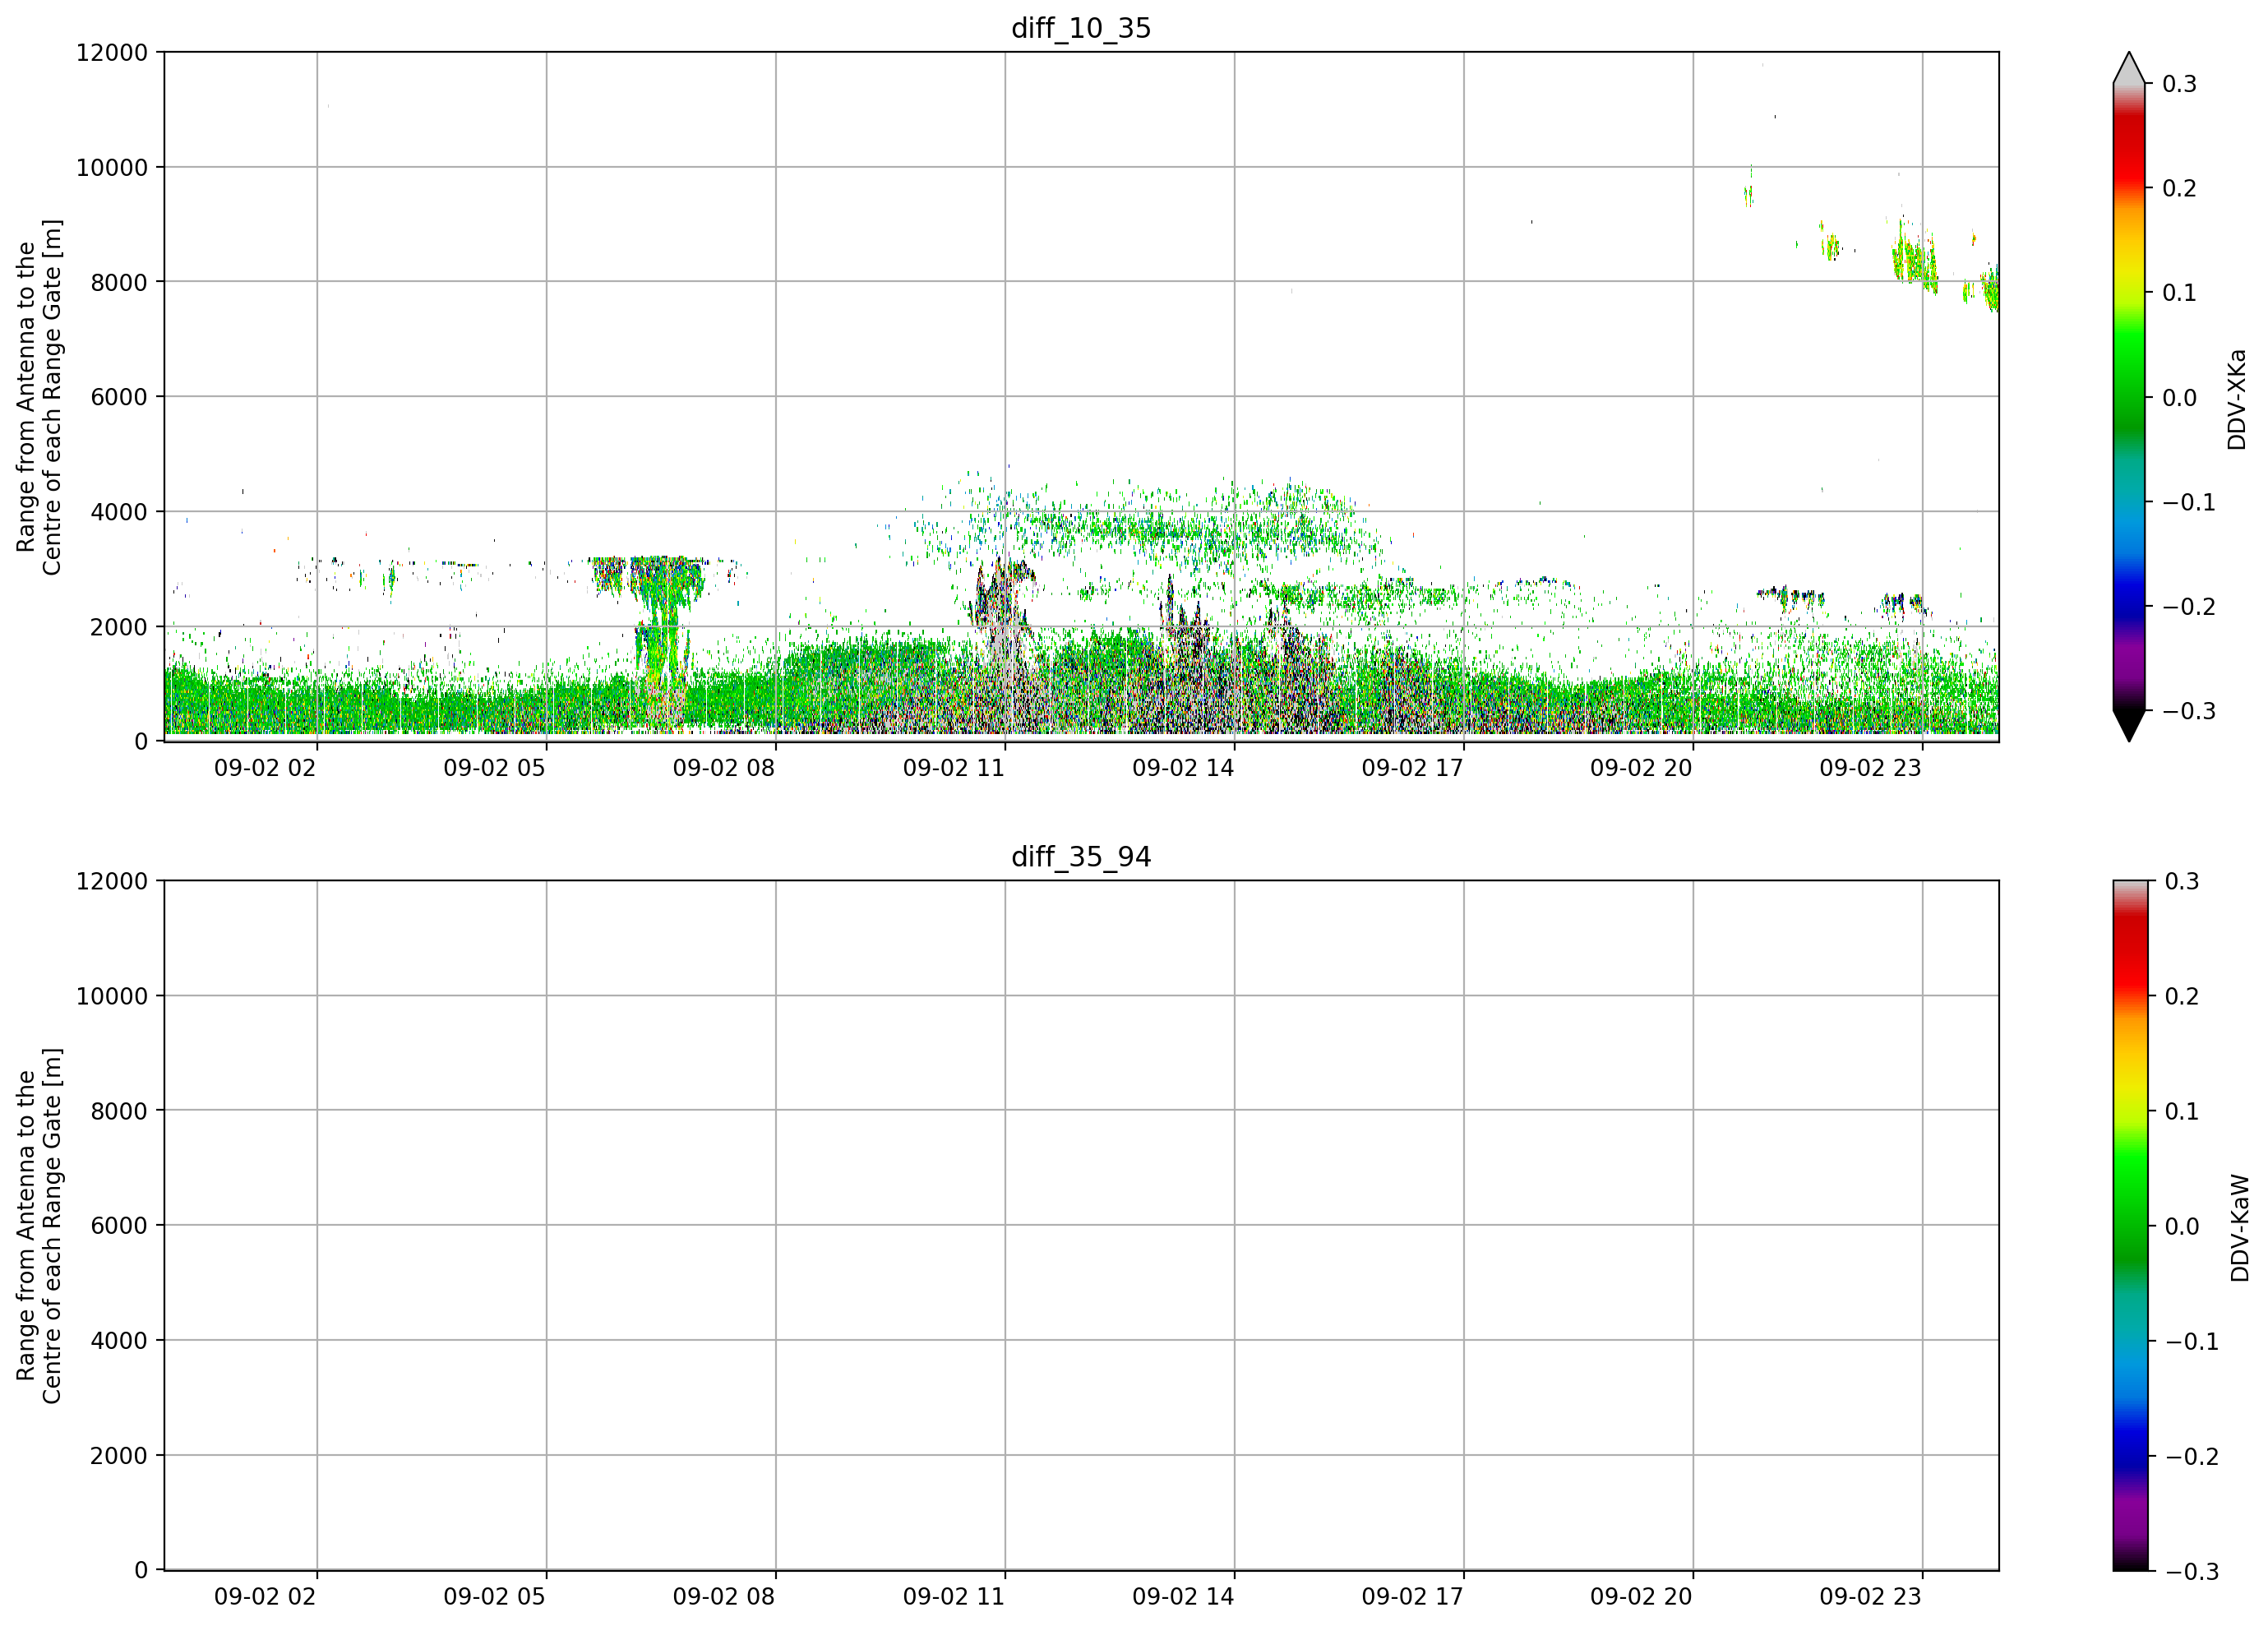
Task: Click the 0.2 tick on DDV-XKa colorbar
Action: point(2179,188)
